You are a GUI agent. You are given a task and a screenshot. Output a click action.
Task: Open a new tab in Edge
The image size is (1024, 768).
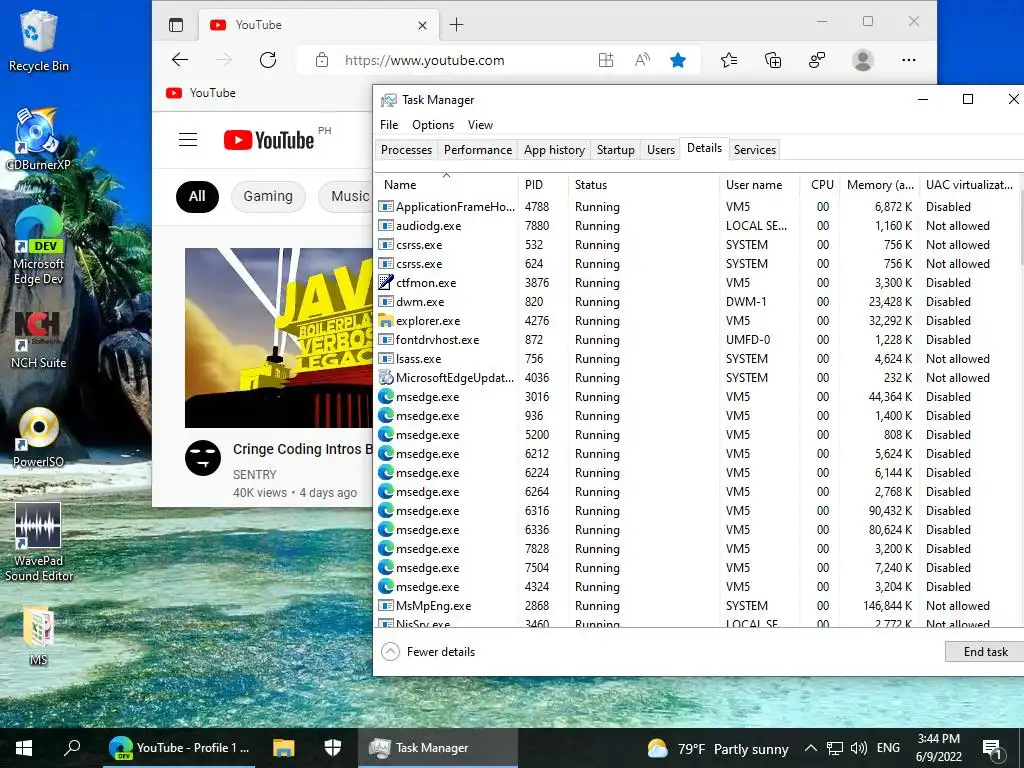456,25
